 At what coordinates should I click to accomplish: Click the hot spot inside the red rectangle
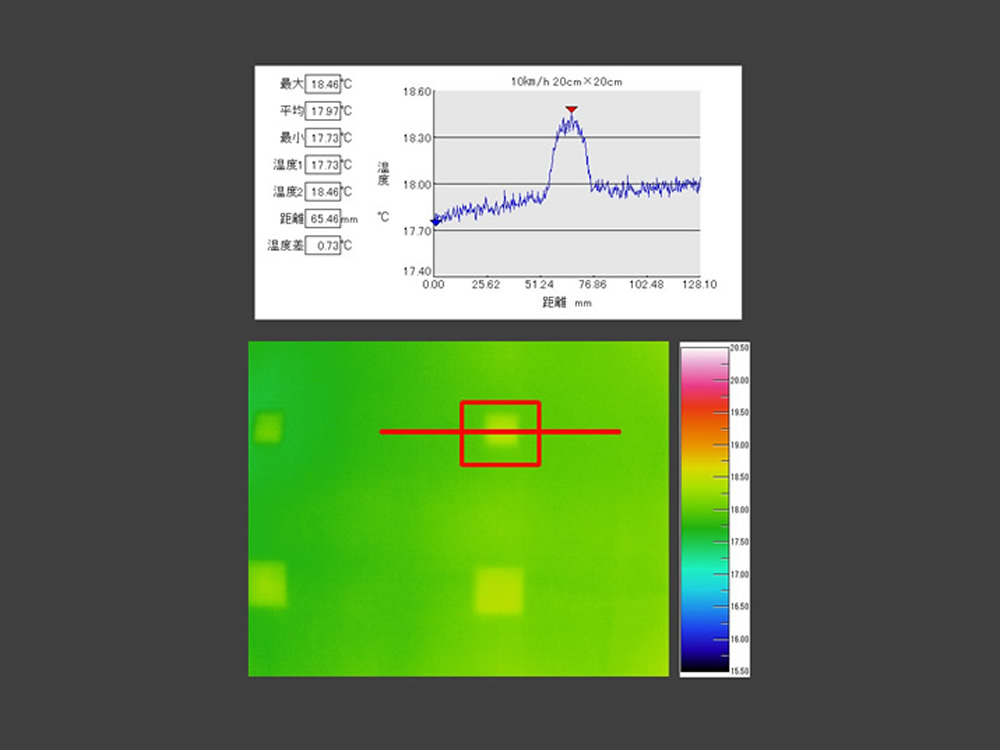coord(501,430)
